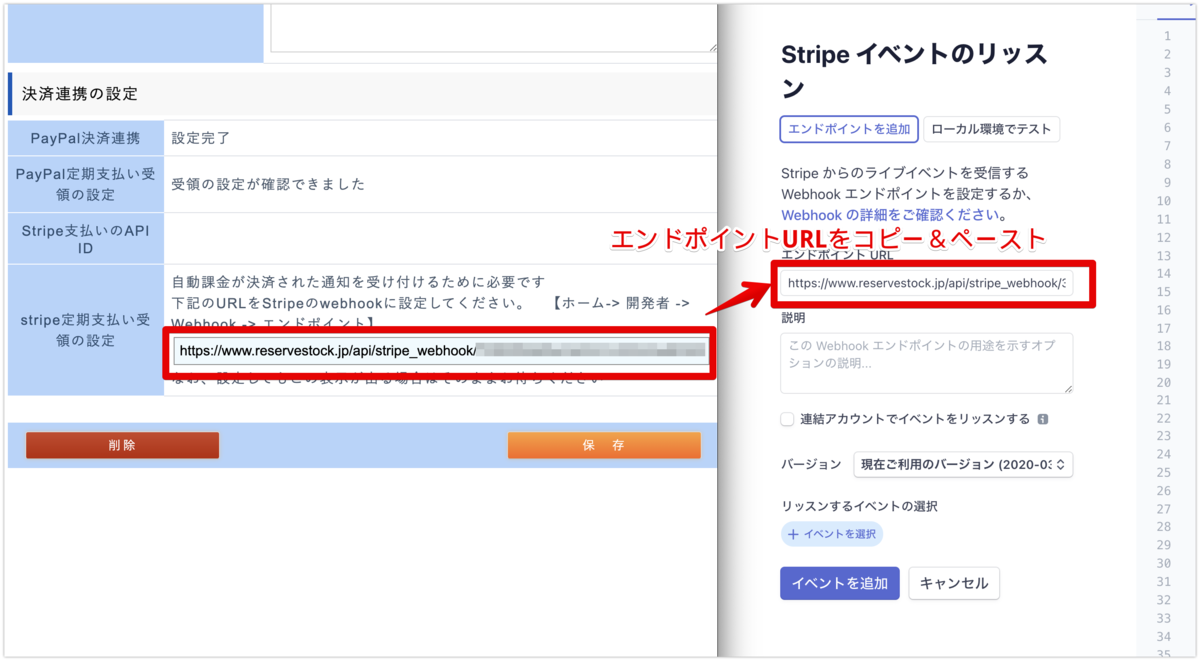Click the orange 保存 button
This screenshot has width=1200, height=661.
(x=604, y=445)
